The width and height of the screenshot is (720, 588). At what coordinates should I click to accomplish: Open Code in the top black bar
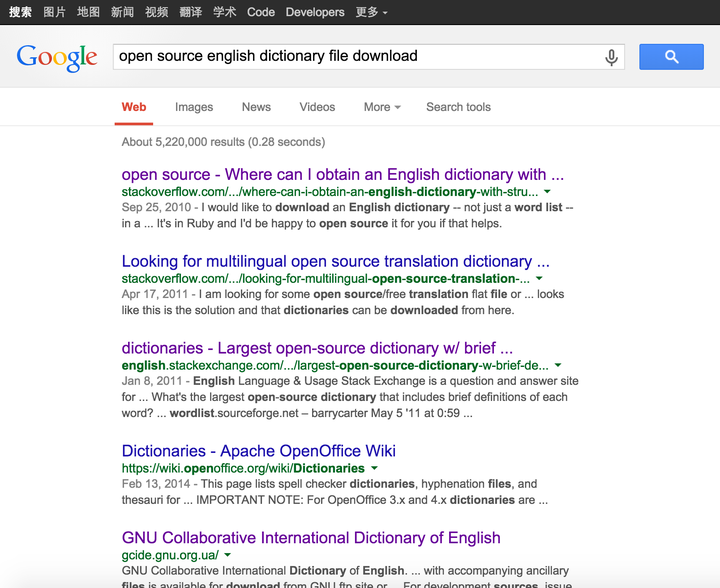261,12
